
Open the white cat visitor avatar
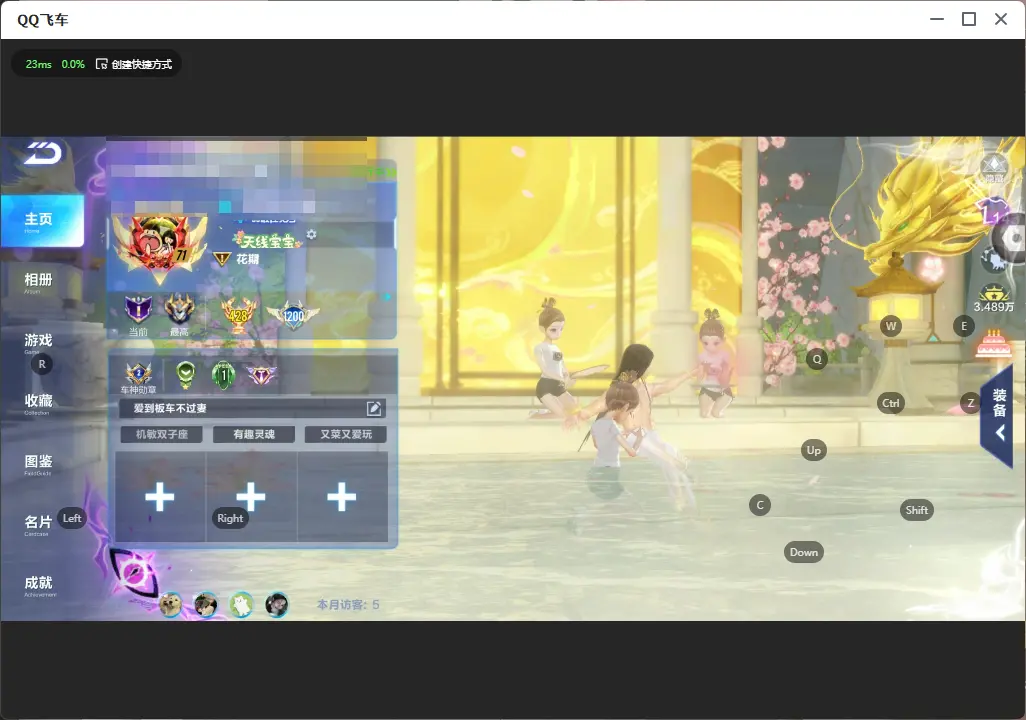pyautogui.click(x=241, y=604)
